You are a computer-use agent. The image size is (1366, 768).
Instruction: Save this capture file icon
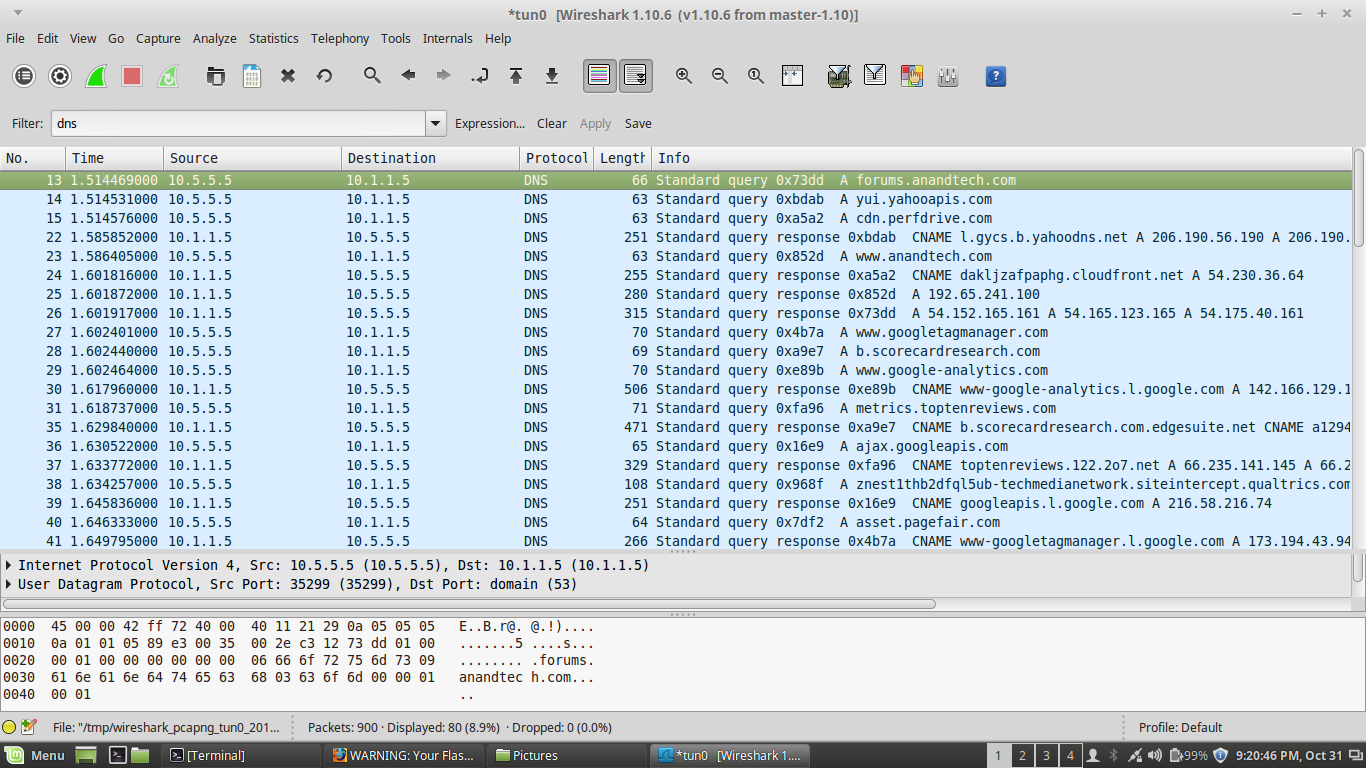pos(252,76)
